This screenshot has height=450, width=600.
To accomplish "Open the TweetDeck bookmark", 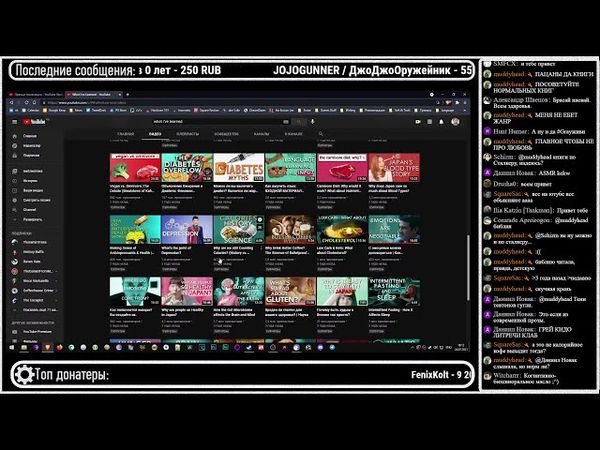I will [x=96, y=110].
